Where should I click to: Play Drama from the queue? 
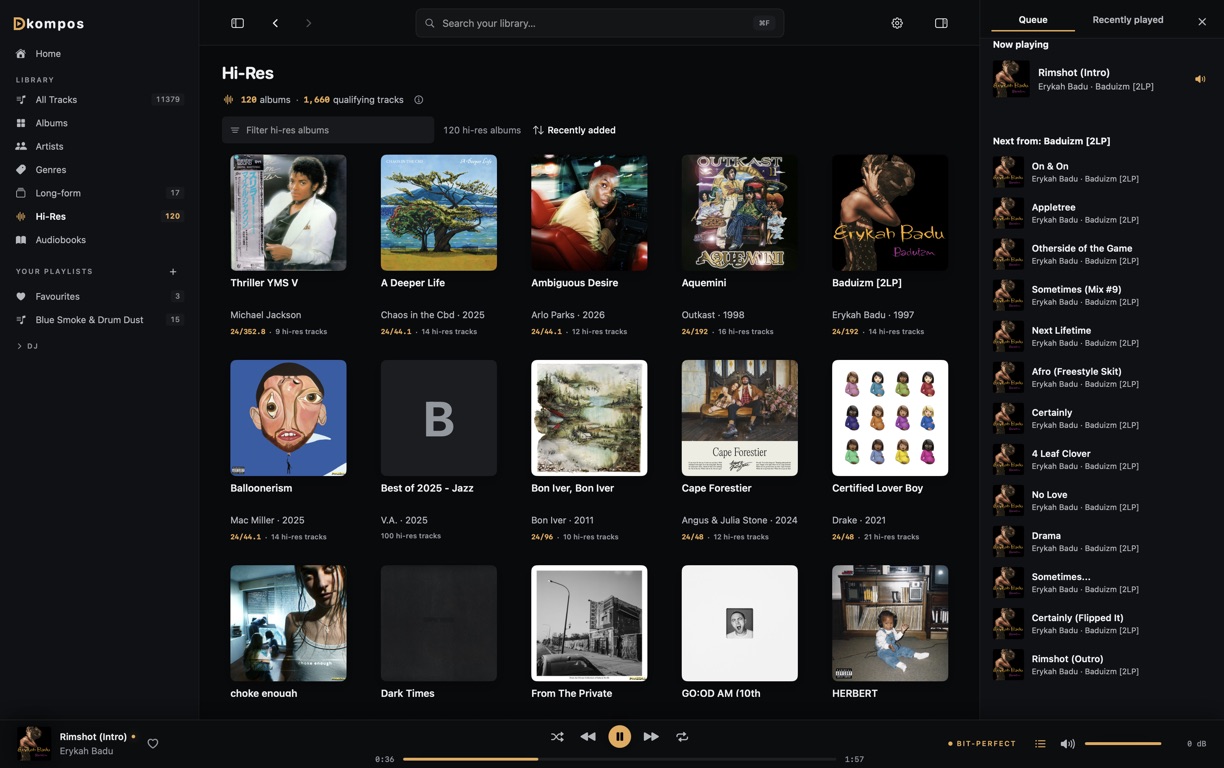1101,541
